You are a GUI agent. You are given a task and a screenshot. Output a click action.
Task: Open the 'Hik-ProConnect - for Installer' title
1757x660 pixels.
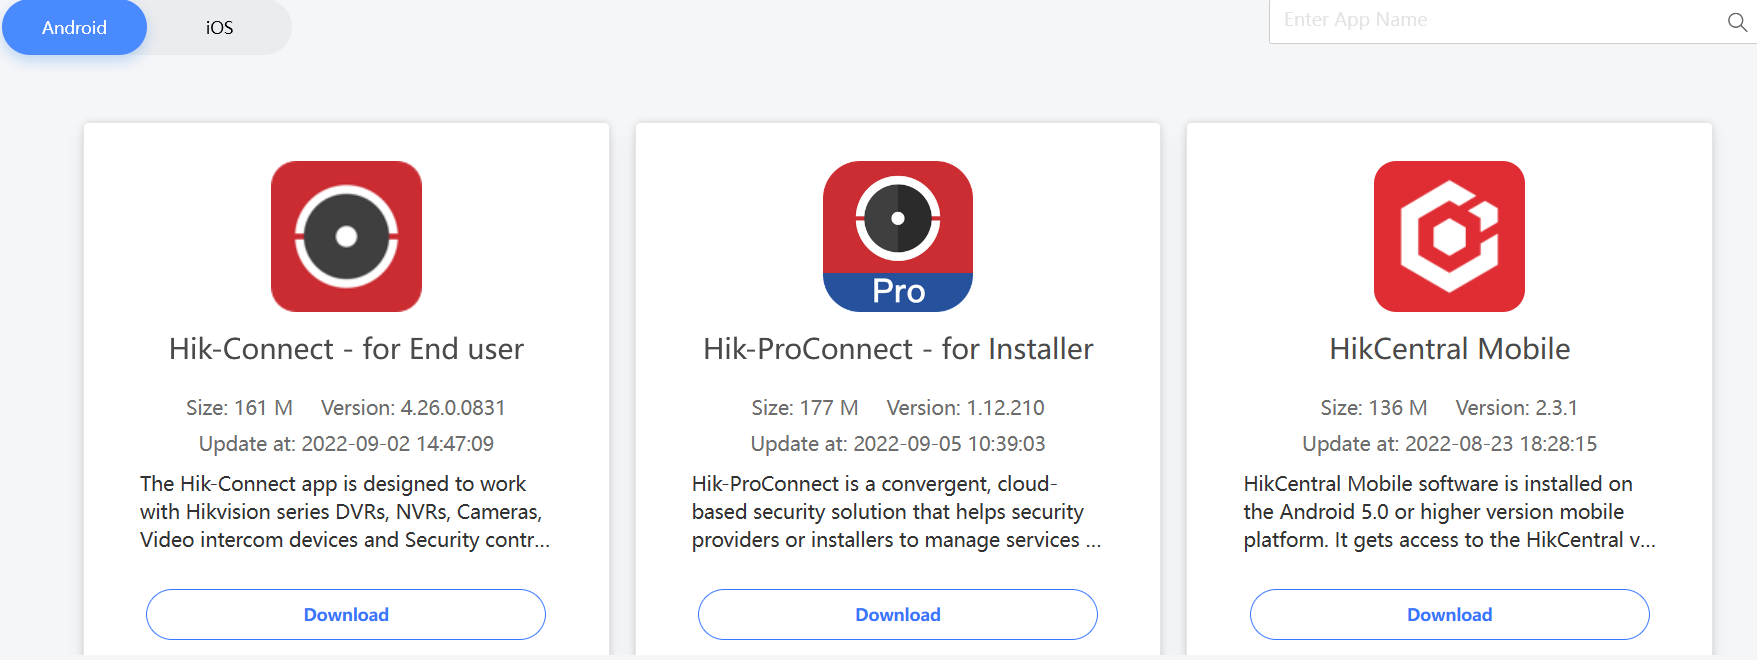coord(897,349)
